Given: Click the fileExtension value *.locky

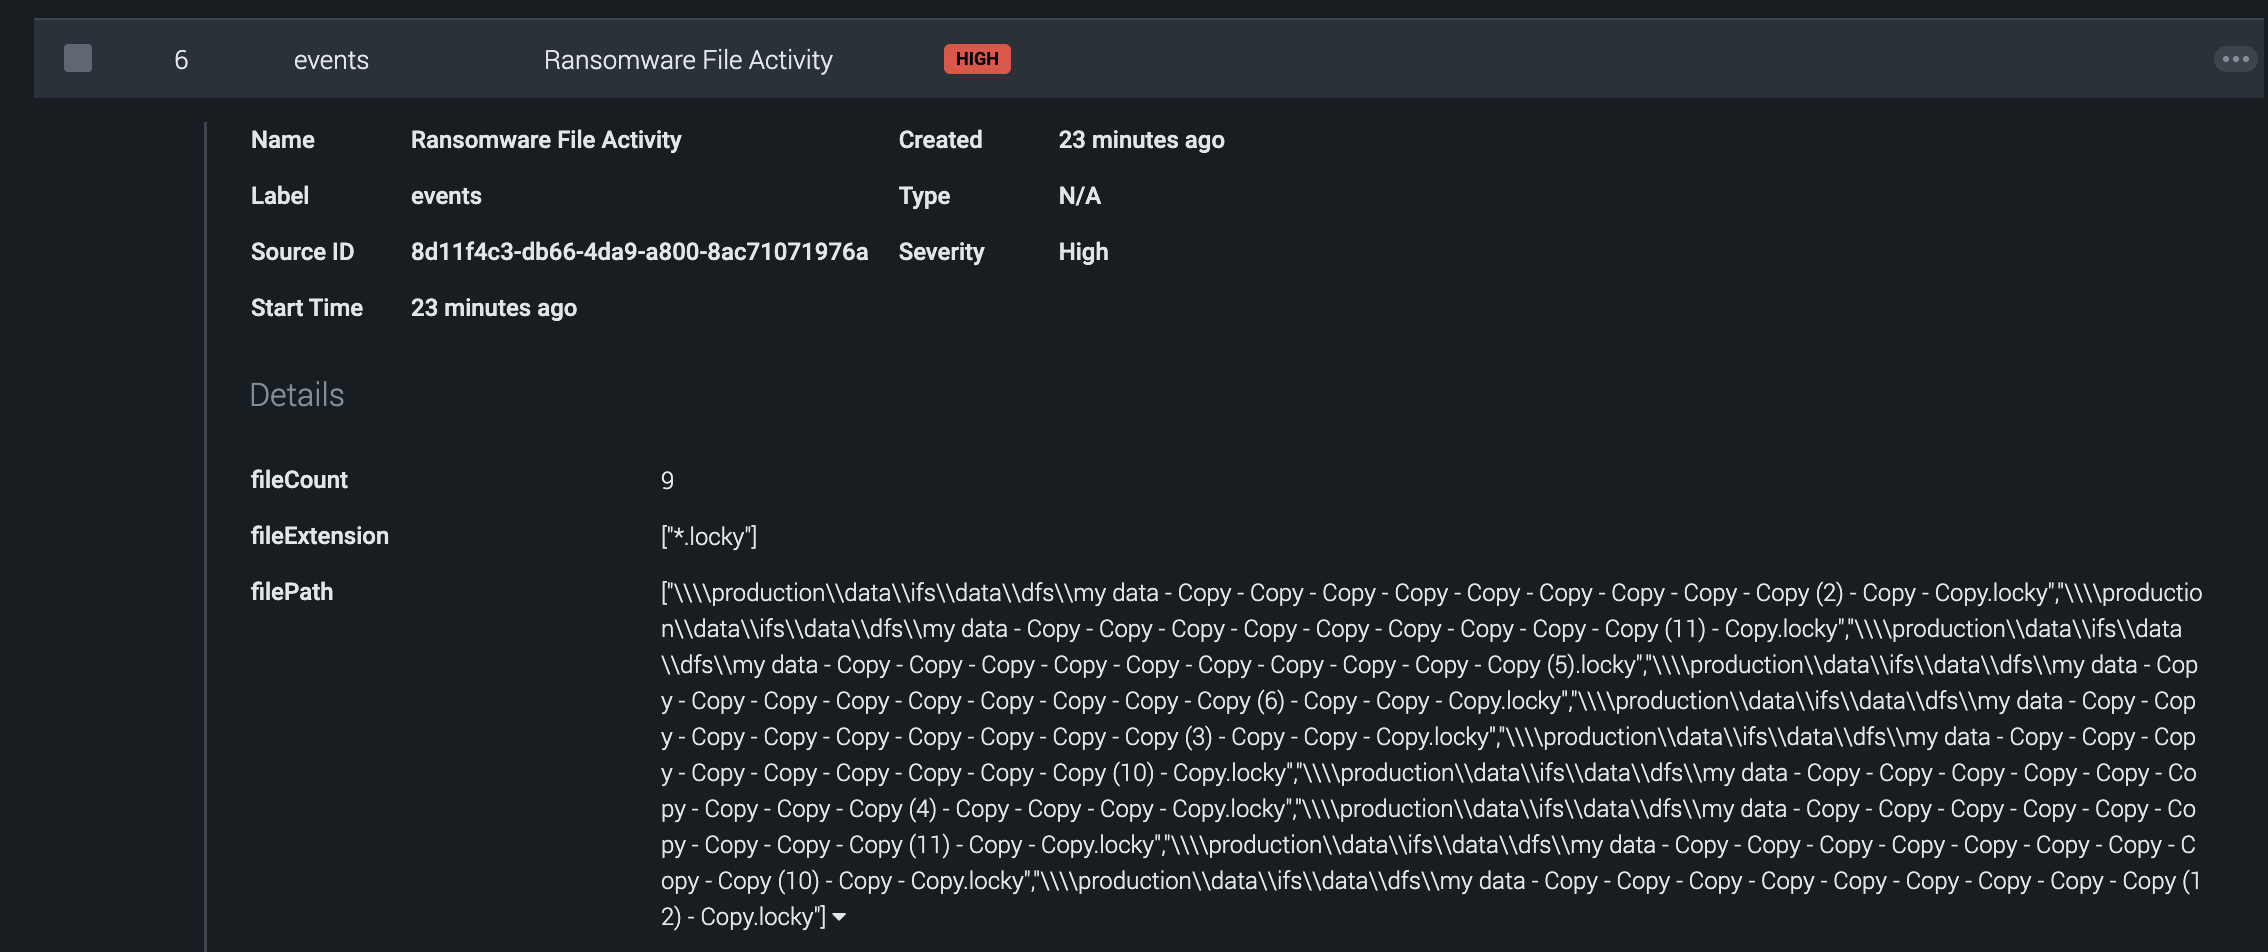Looking at the screenshot, I should click(x=708, y=537).
